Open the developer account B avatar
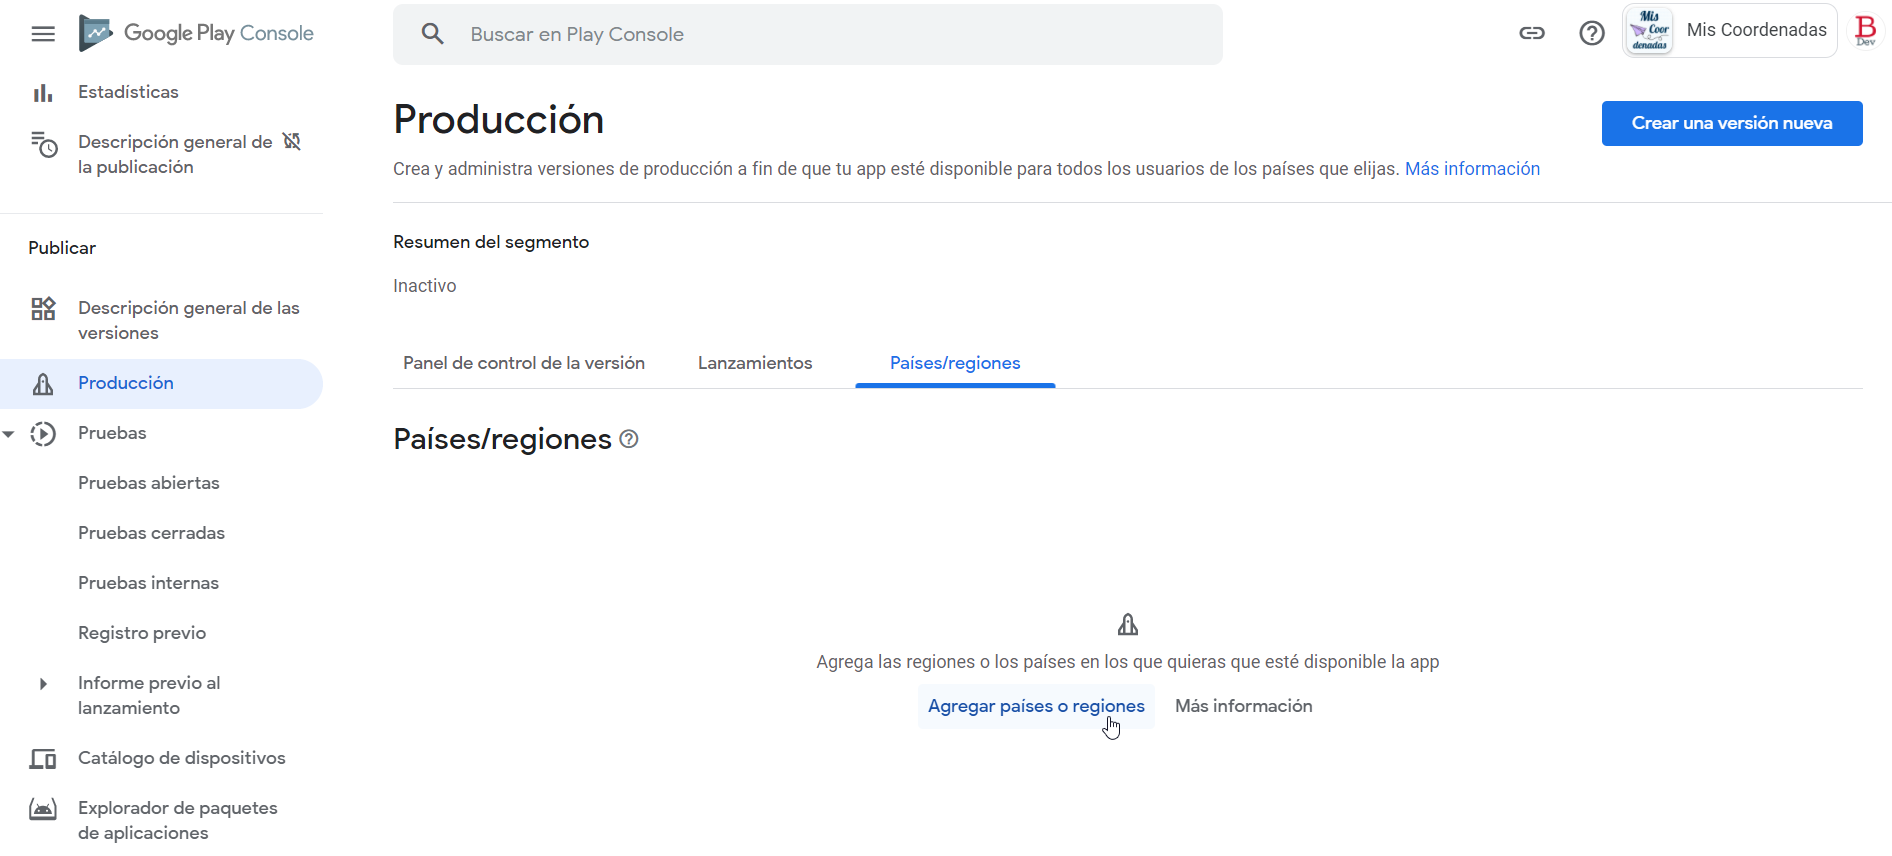The height and width of the screenshot is (856, 1892). tap(1866, 31)
